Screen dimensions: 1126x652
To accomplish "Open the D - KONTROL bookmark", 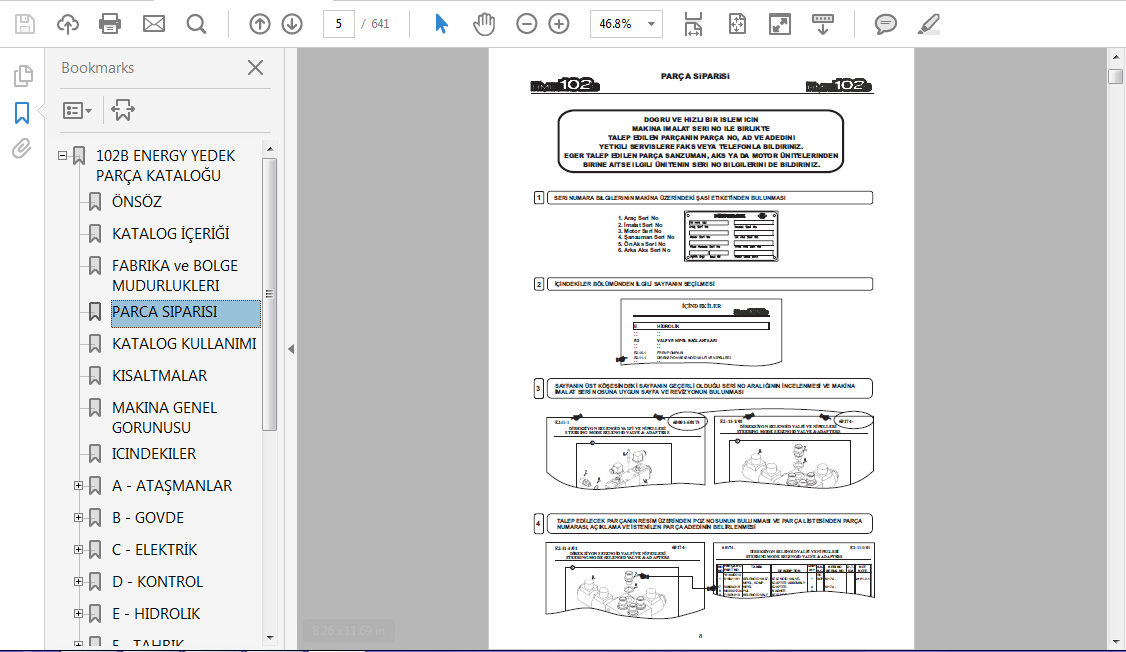I will pyautogui.click(x=157, y=582).
